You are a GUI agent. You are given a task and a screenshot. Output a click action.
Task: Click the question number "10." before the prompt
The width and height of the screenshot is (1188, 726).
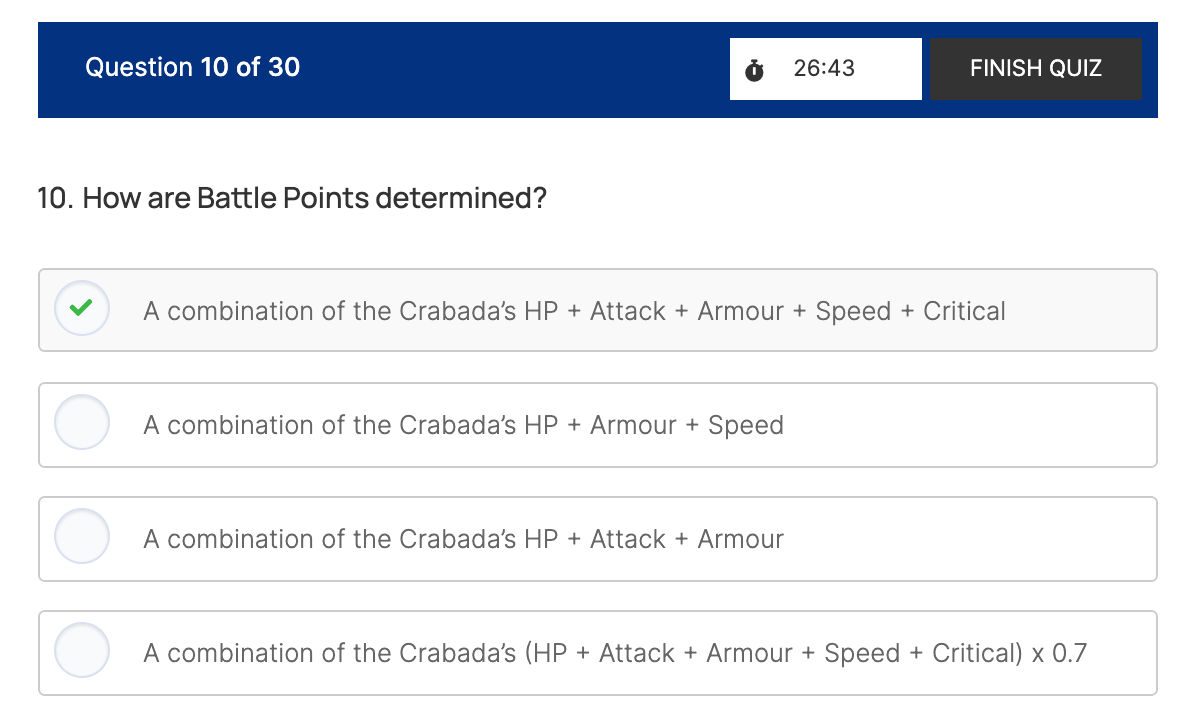tap(56, 198)
